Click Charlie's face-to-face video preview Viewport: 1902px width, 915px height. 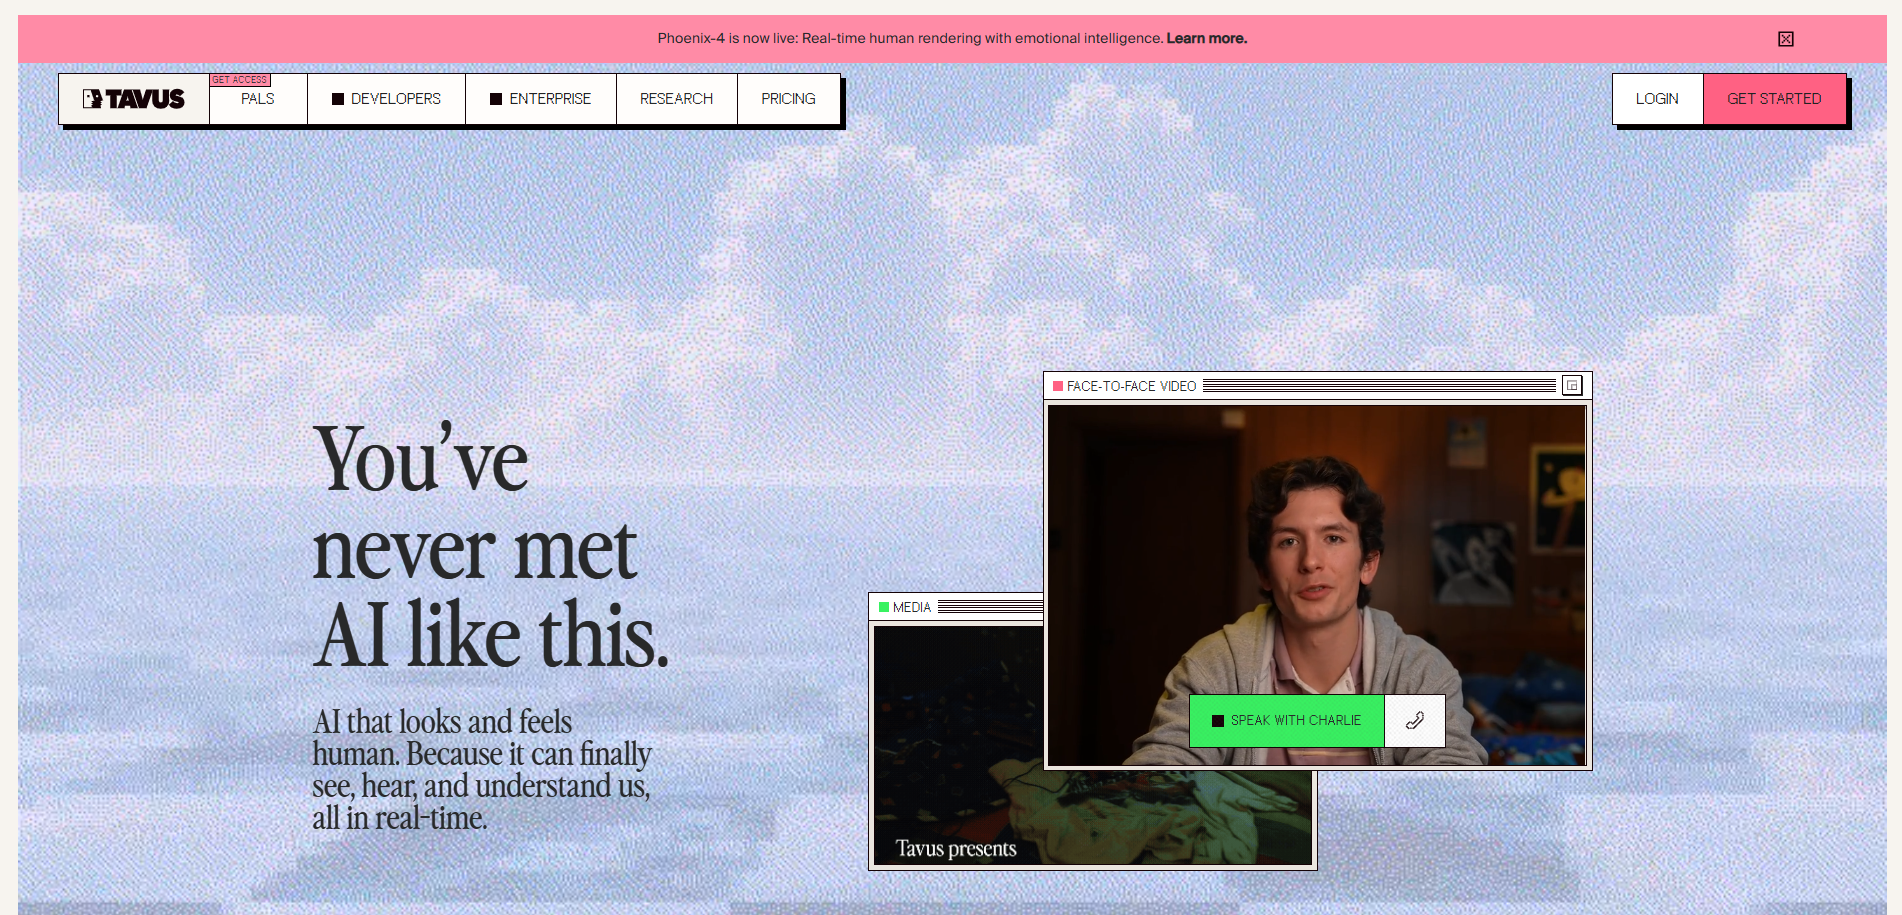click(x=1316, y=560)
